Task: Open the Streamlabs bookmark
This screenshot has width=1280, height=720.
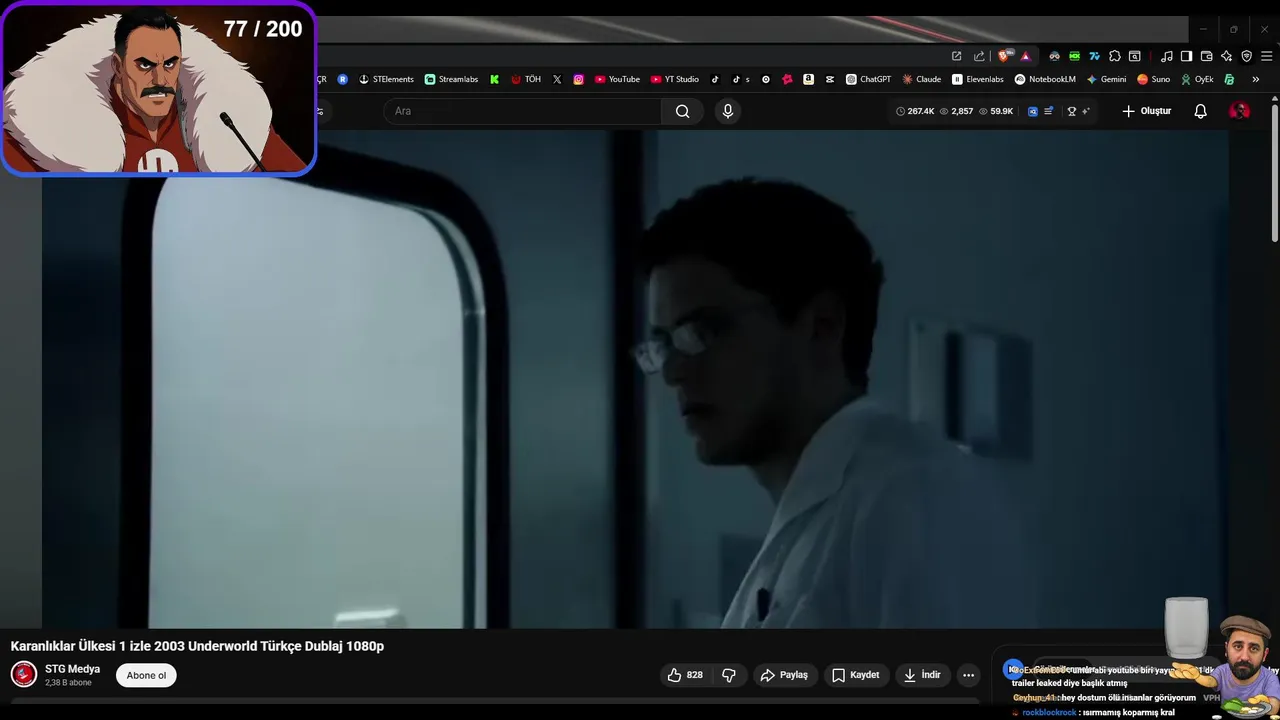Action: [x=451, y=79]
